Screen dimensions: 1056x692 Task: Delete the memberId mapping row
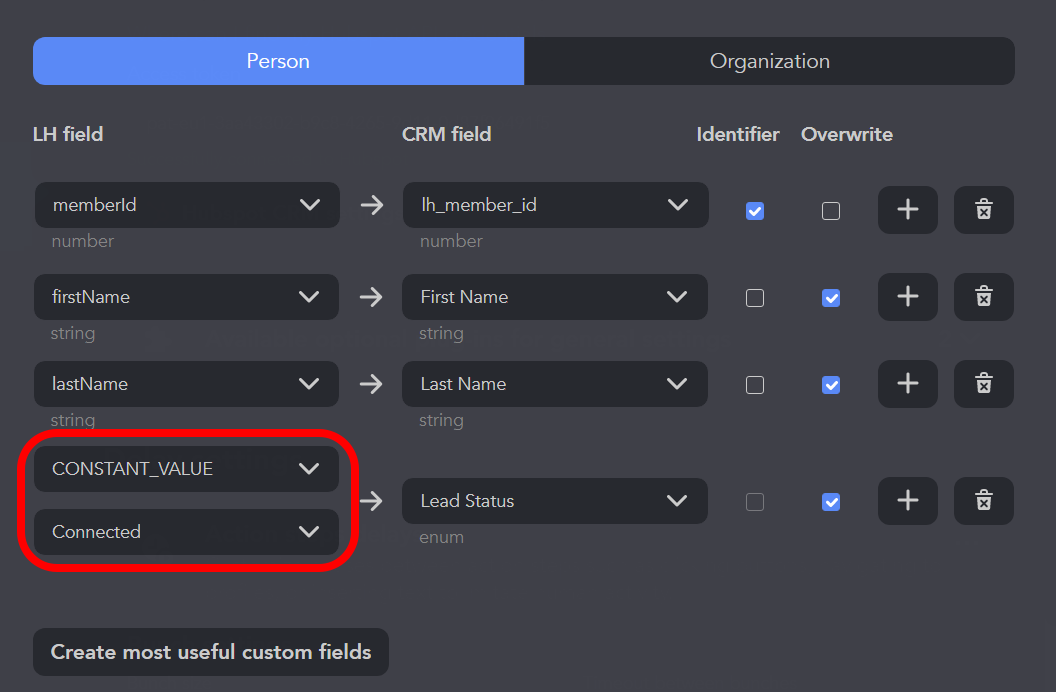983,209
